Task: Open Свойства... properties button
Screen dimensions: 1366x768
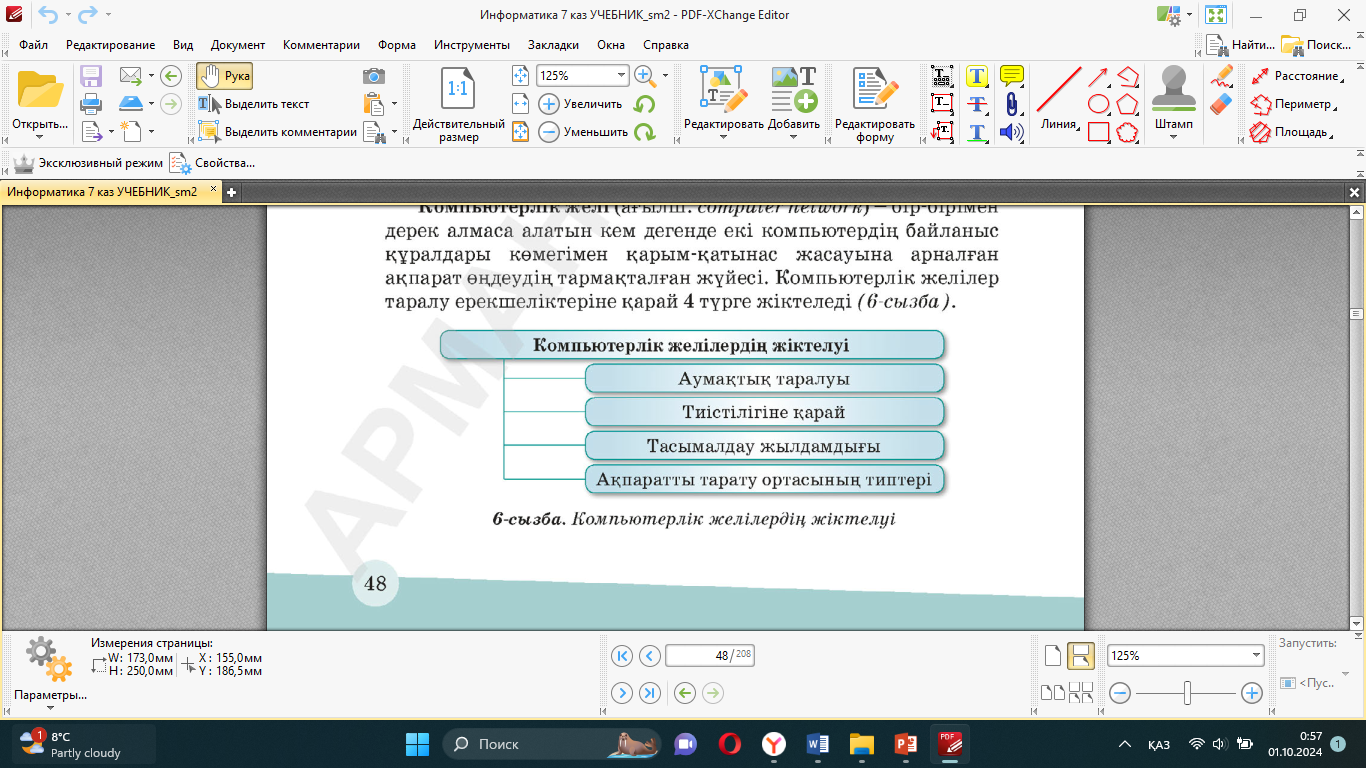Action: tap(212, 163)
